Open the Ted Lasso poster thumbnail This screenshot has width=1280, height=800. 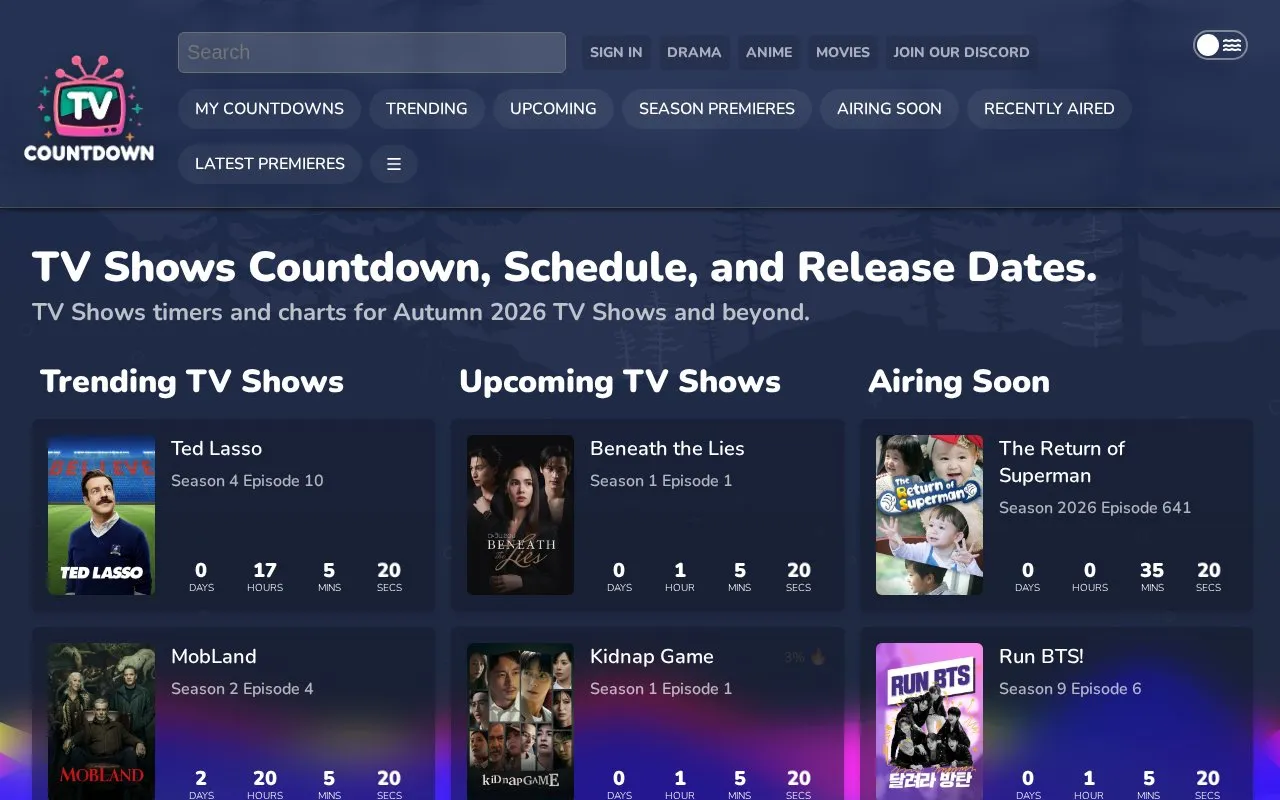(101, 515)
